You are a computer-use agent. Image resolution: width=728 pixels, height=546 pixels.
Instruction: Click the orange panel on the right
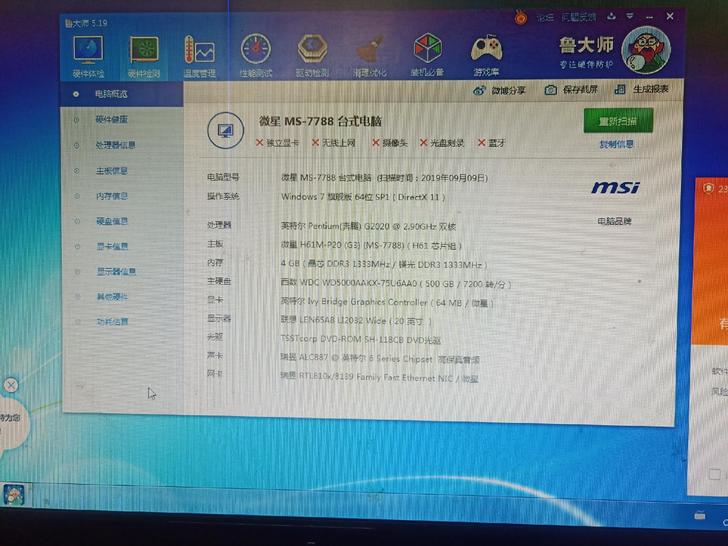[x=710, y=261]
